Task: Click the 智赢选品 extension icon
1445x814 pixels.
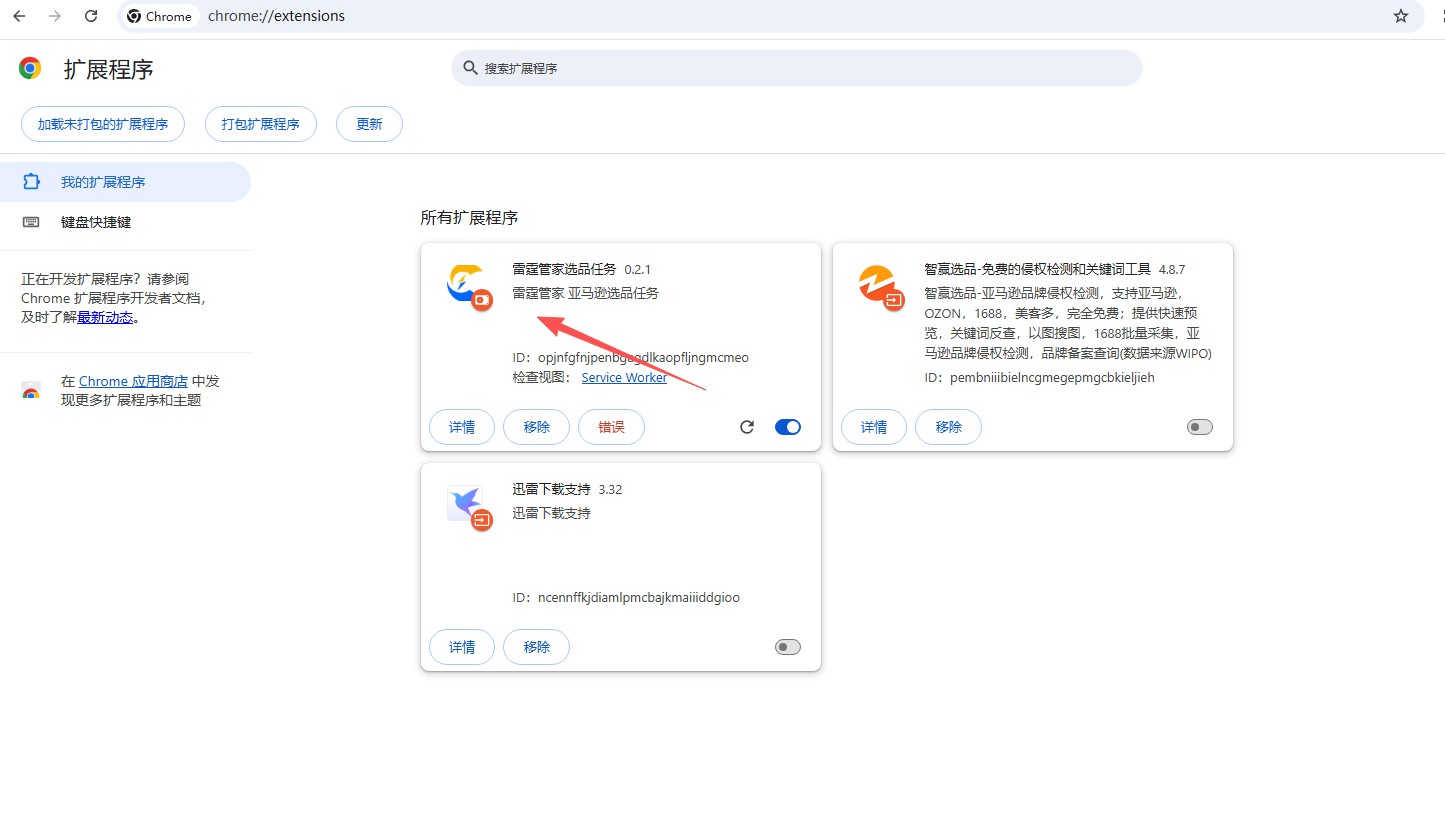Action: 878,285
